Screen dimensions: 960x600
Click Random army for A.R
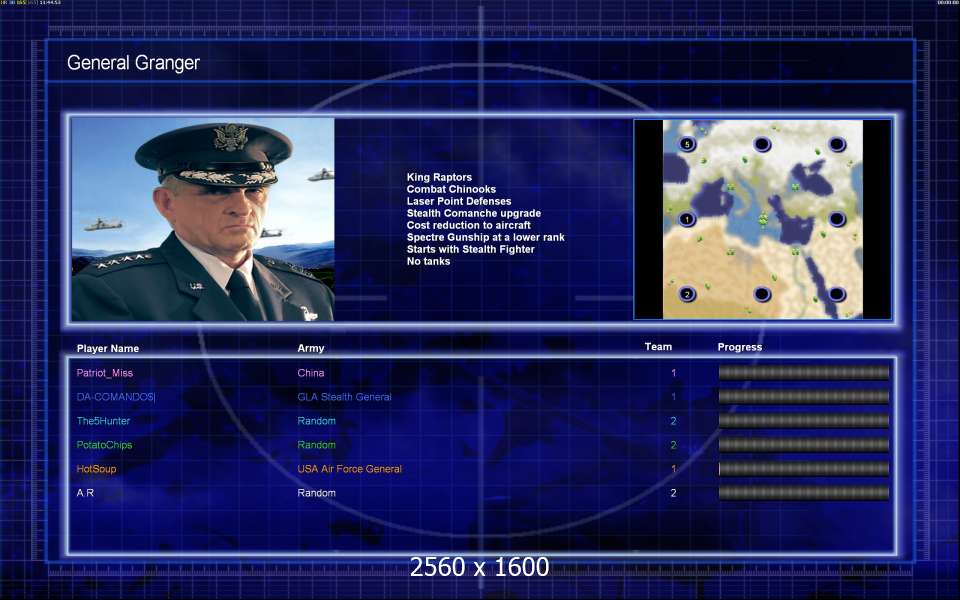317,493
